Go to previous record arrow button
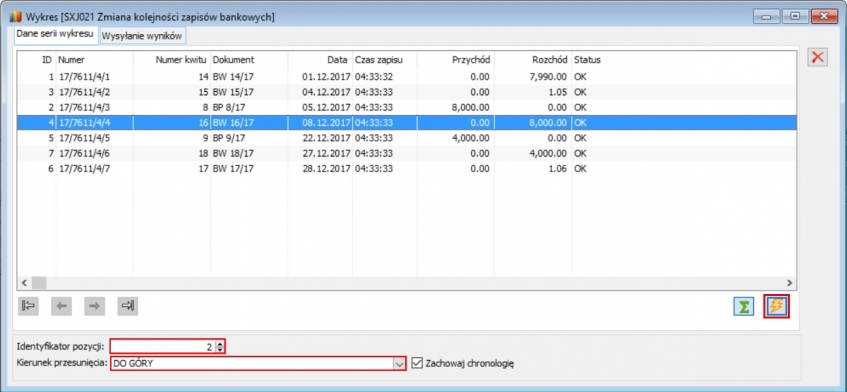This screenshot has width=847, height=392. [62, 306]
